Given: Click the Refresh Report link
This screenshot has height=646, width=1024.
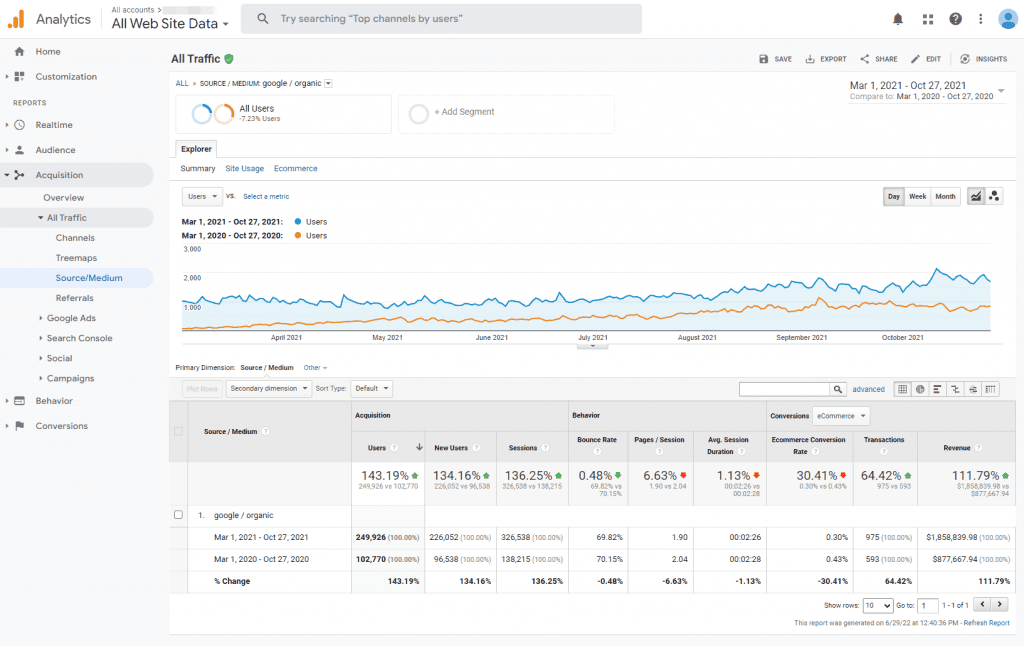Looking at the screenshot, I should [986, 622].
